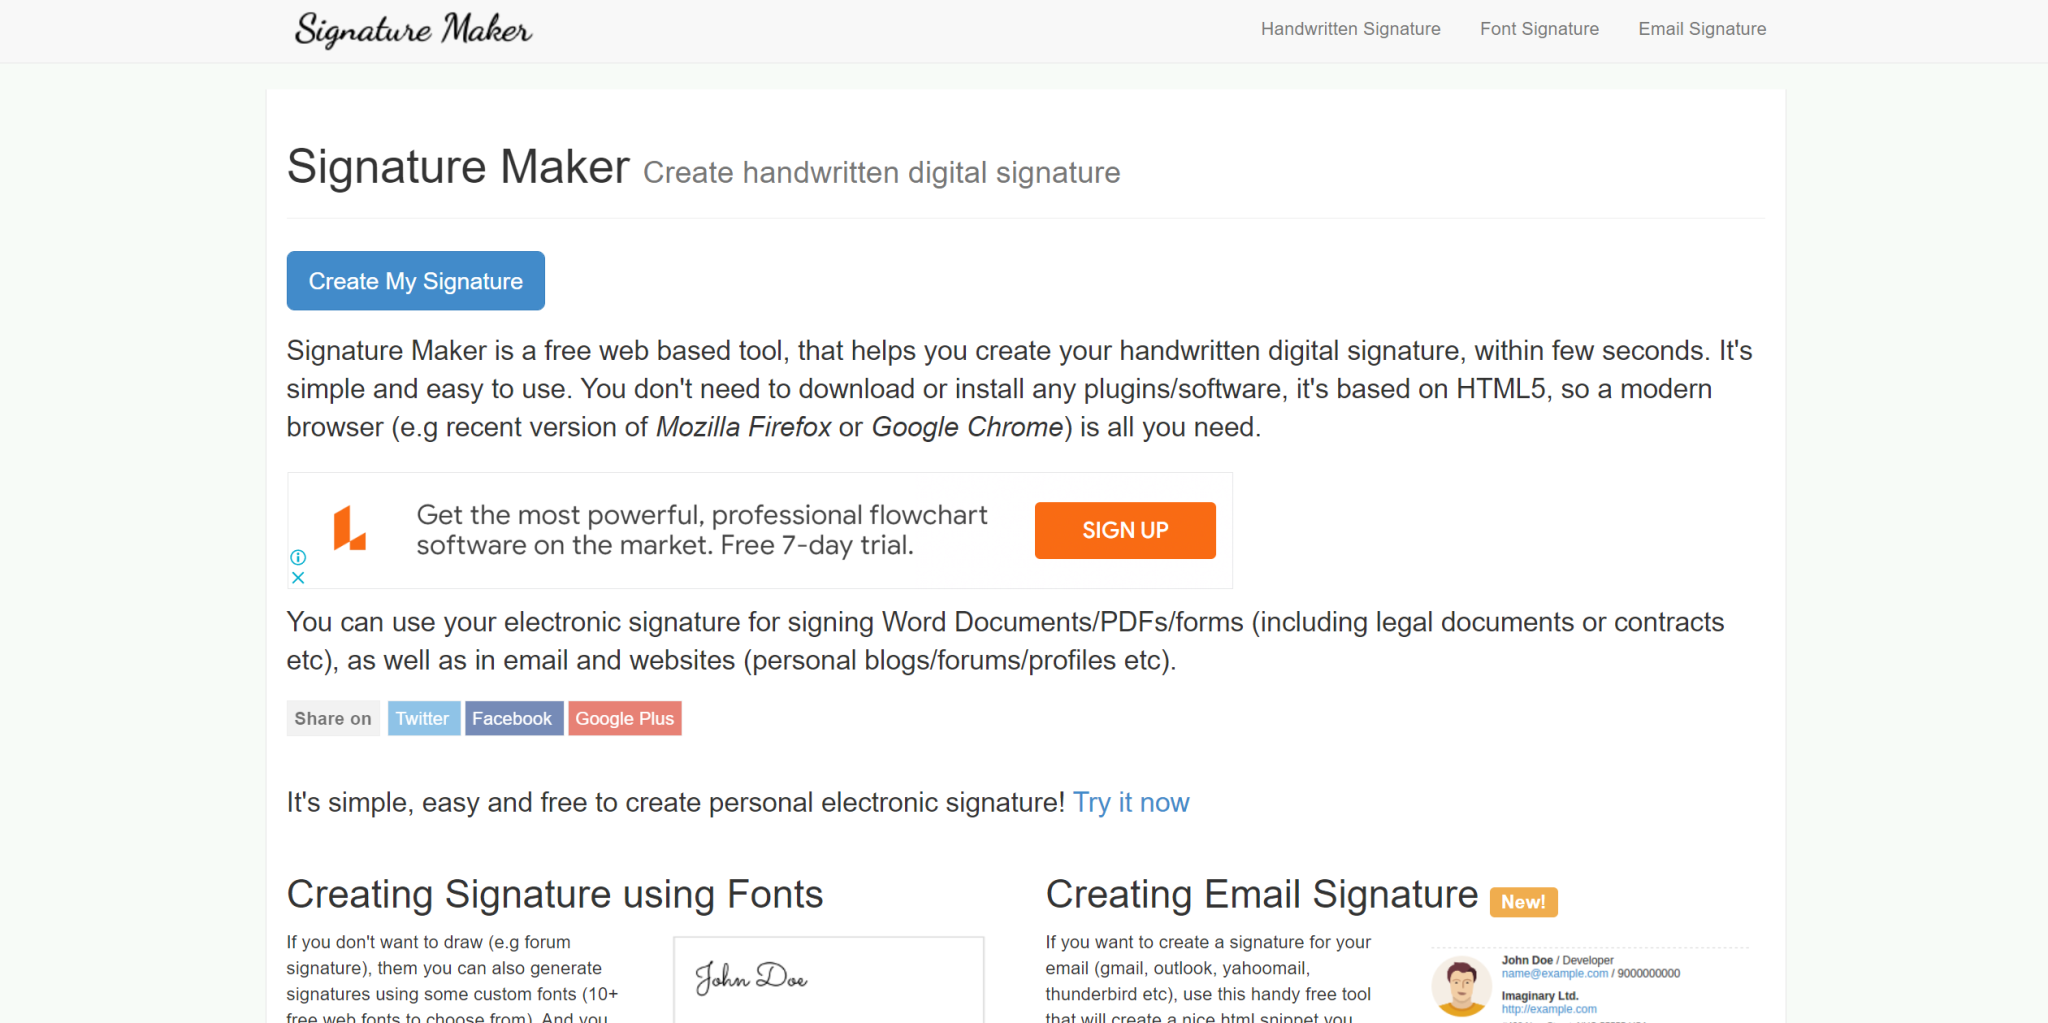
Task: Click the Share on label
Action: [333, 718]
